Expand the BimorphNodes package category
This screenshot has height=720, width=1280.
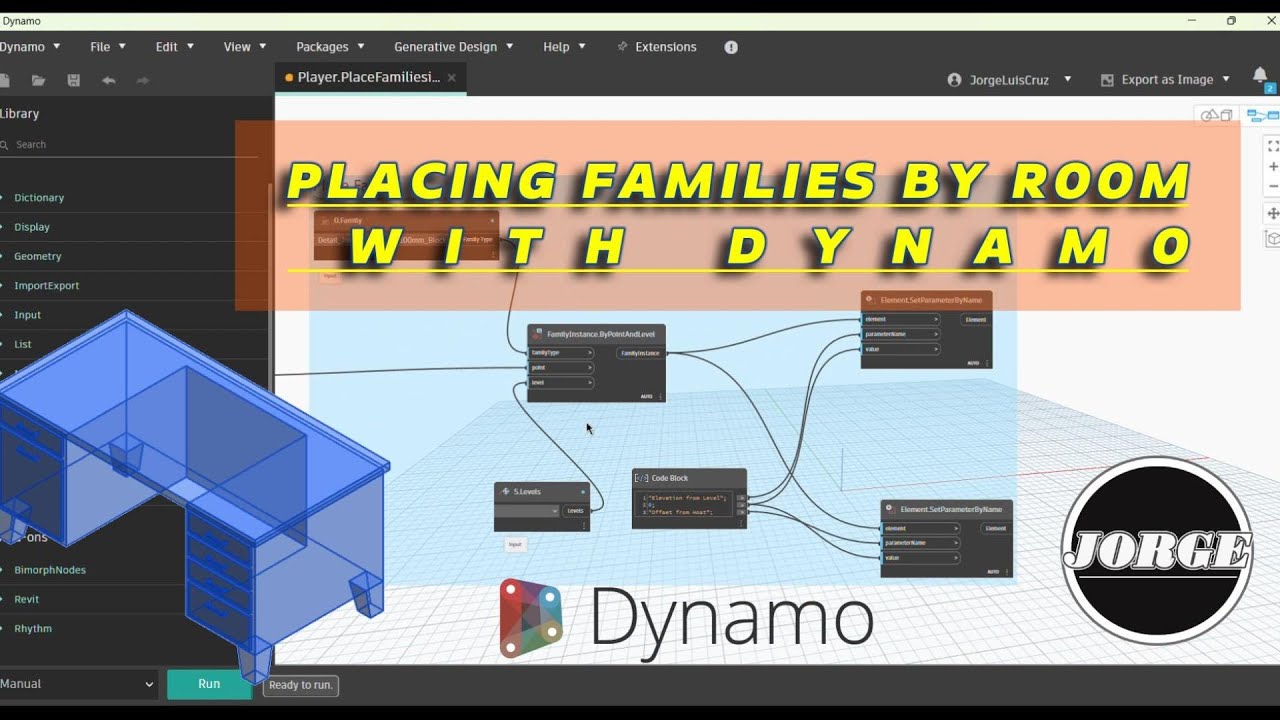(49, 570)
